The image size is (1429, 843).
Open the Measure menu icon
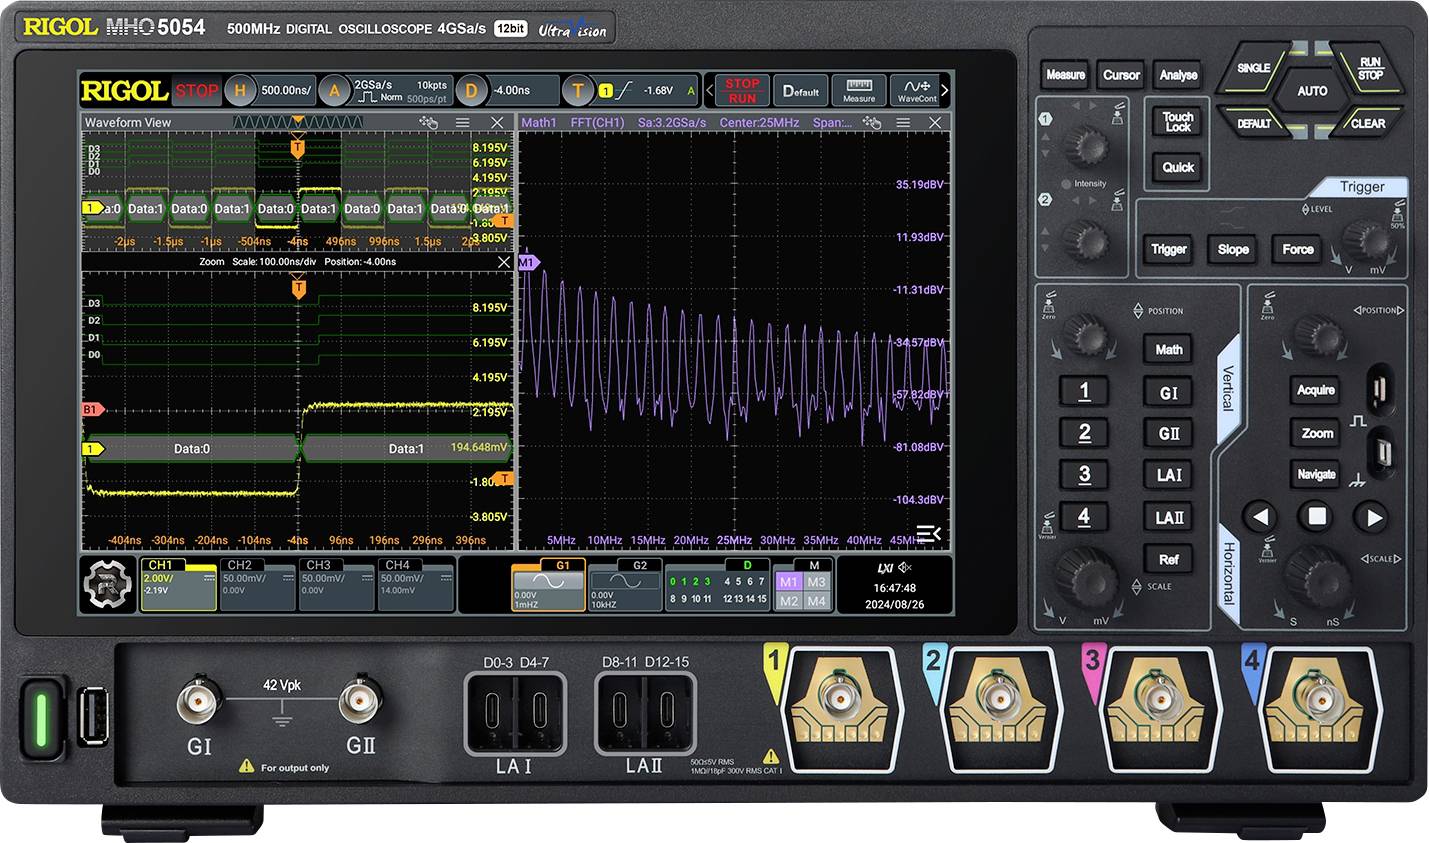click(x=860, y=88)
